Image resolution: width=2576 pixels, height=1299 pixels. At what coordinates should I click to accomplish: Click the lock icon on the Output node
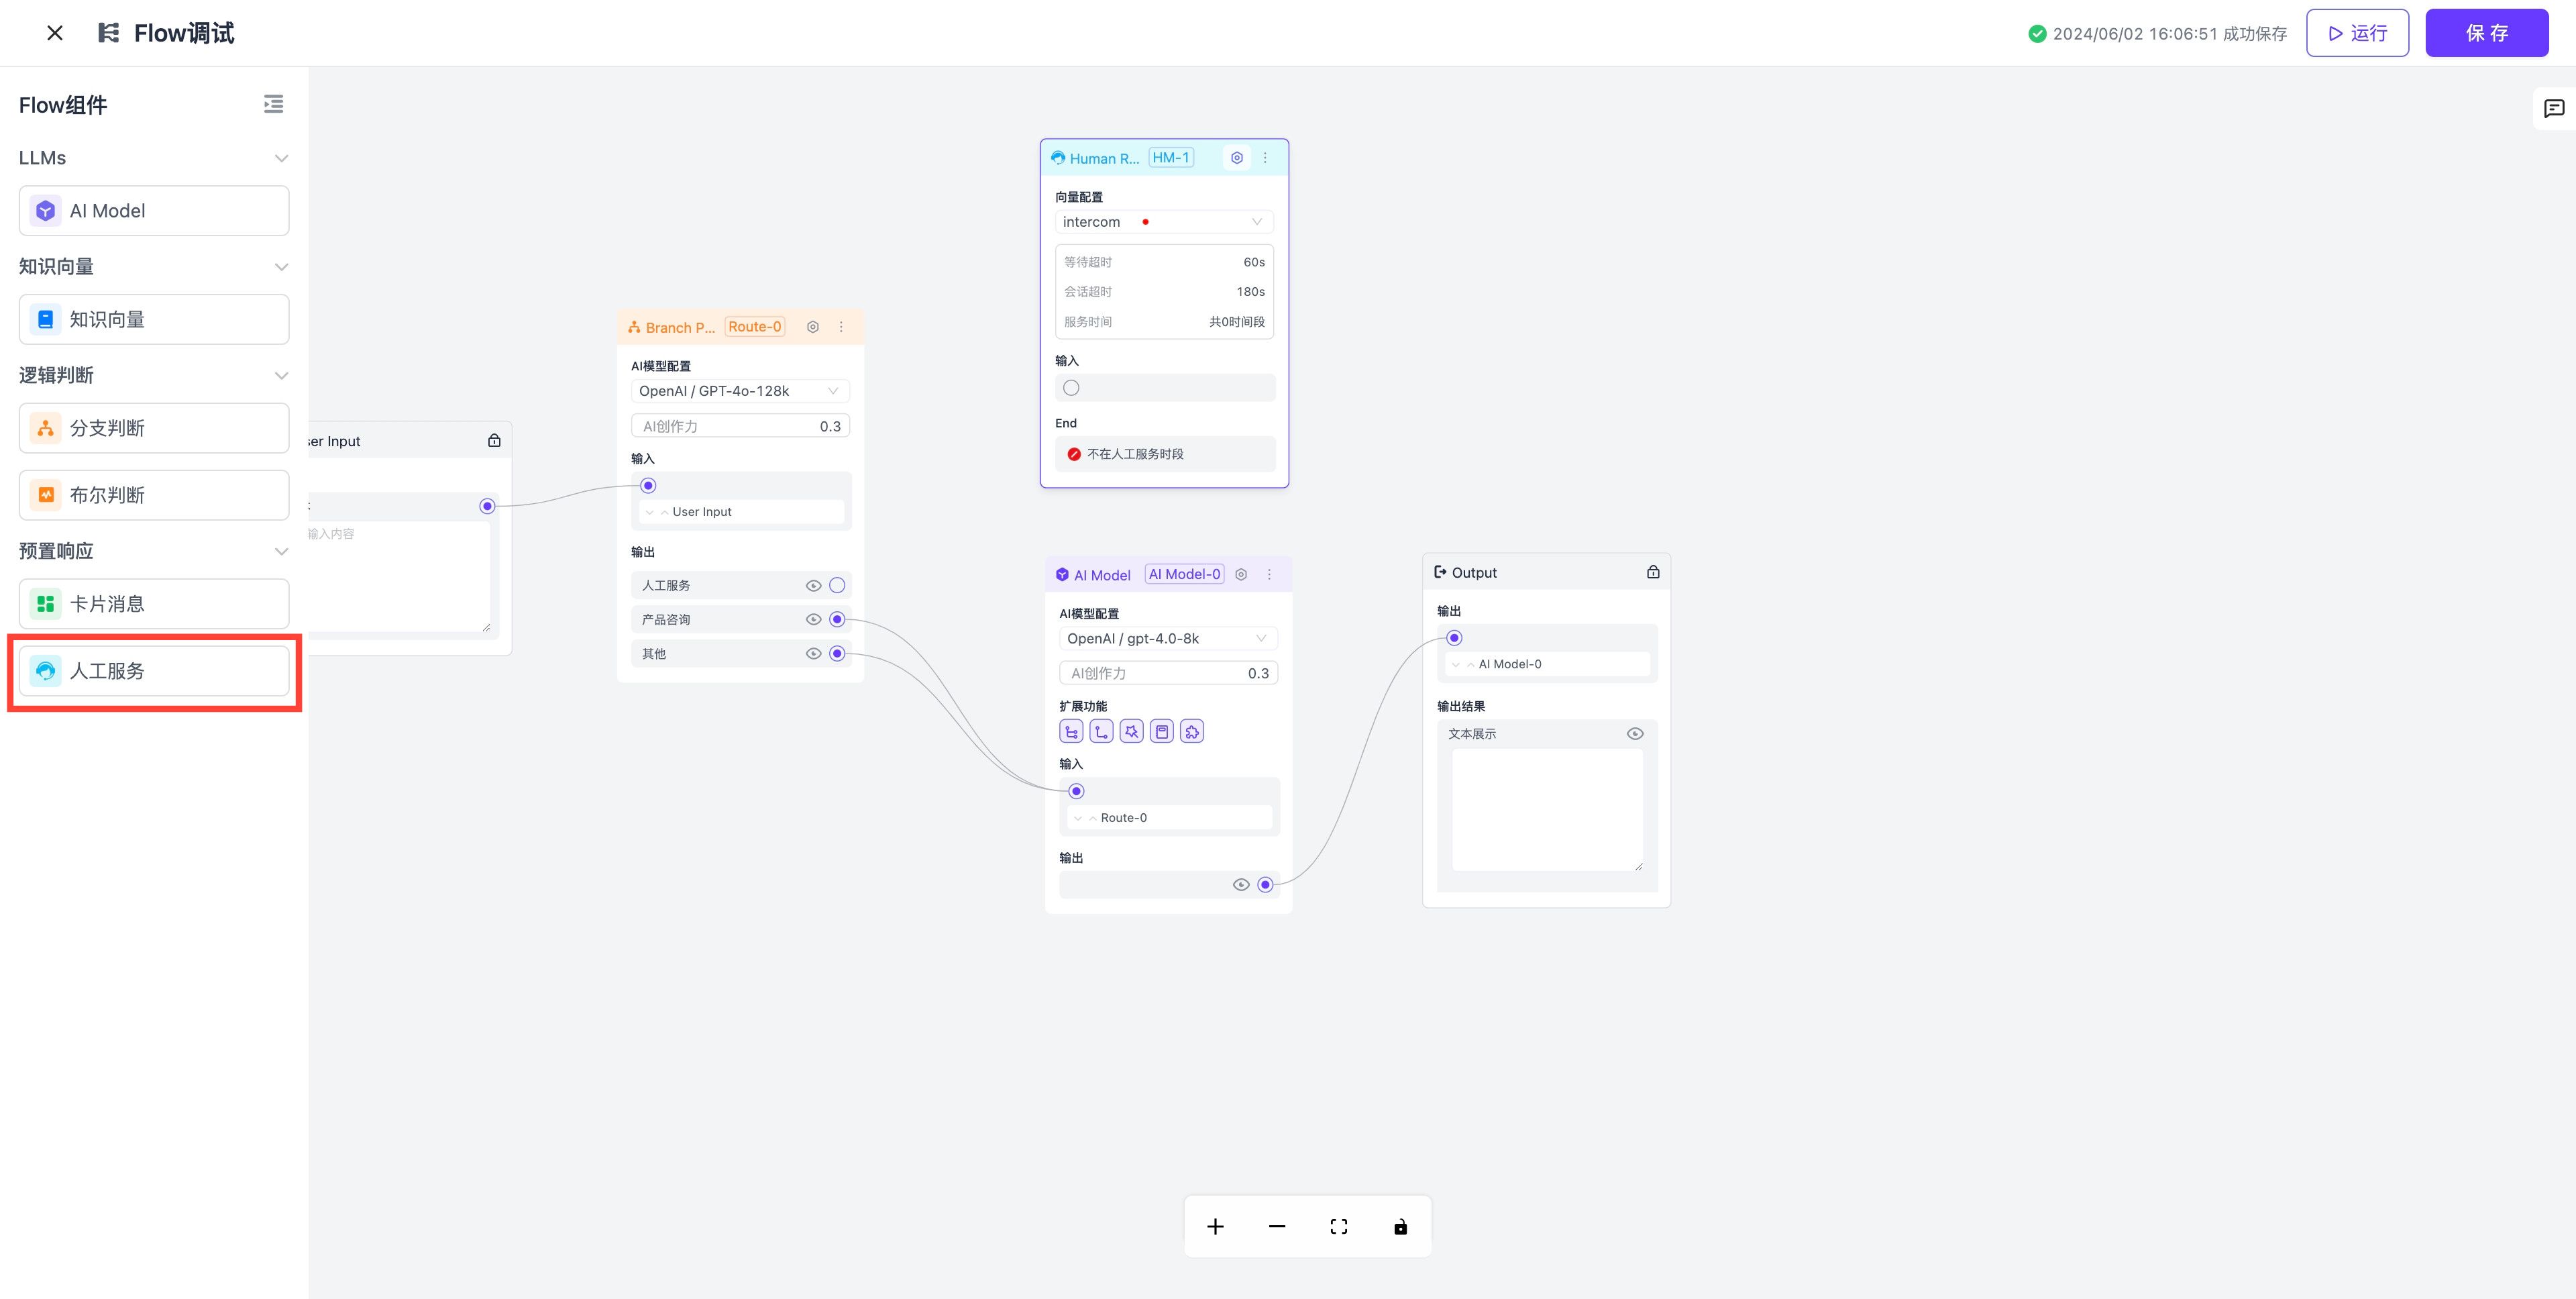1653,572
